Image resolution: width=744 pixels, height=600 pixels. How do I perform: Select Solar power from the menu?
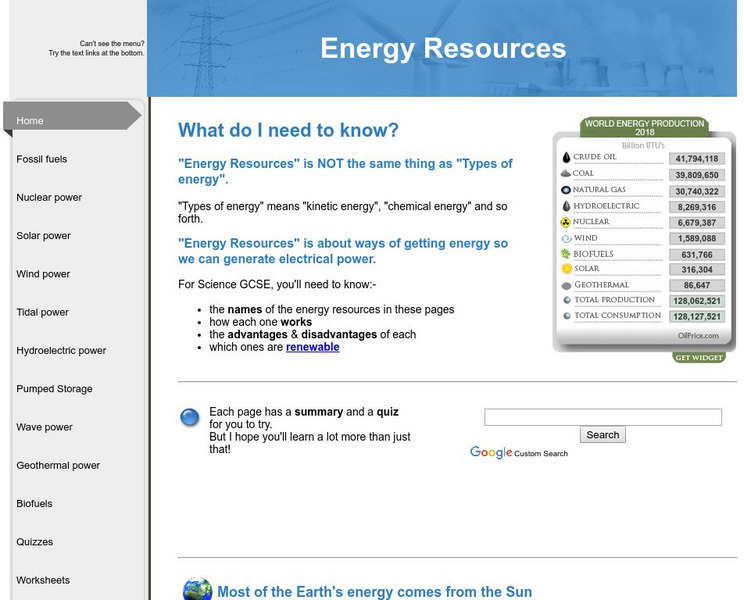(x=44, y=236)
